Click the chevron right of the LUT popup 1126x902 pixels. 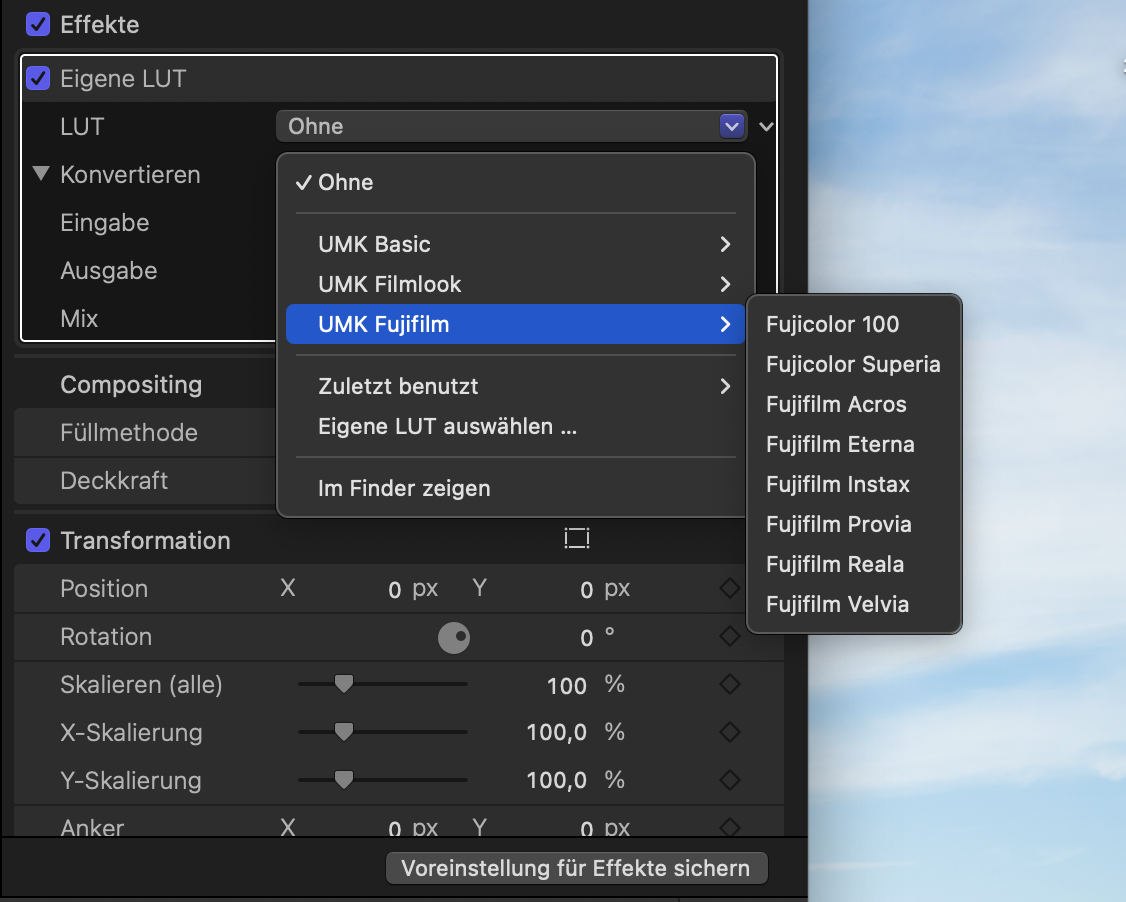tap(766, 127)
